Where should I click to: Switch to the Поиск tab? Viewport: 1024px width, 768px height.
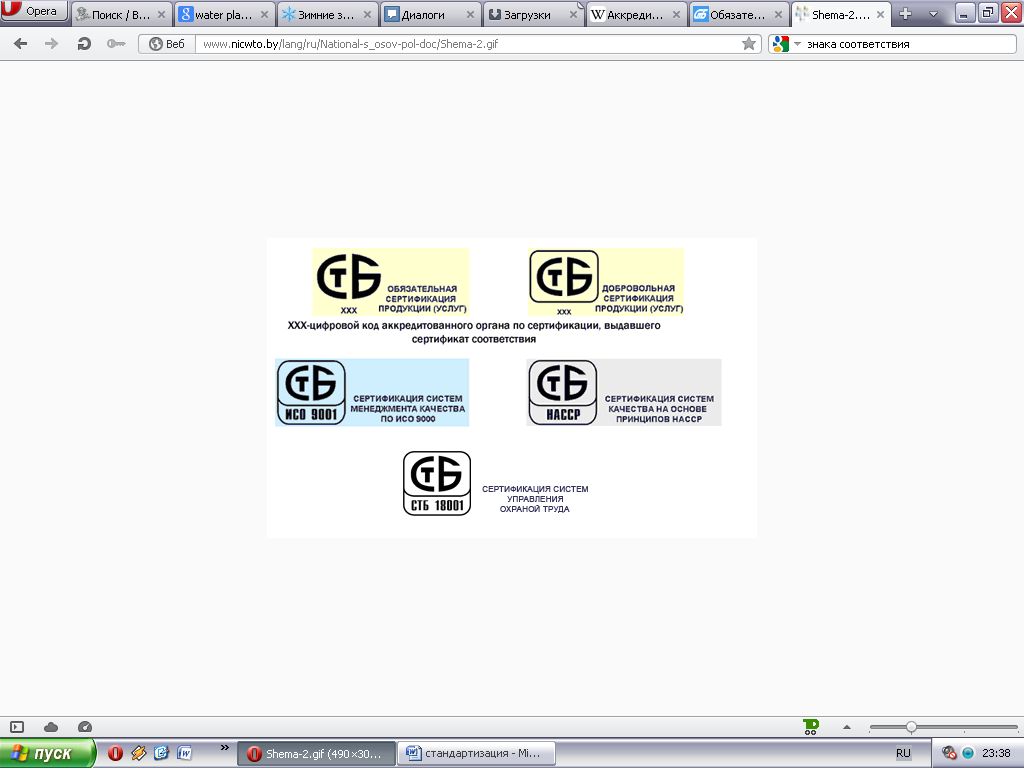click(x=121, y=14)
